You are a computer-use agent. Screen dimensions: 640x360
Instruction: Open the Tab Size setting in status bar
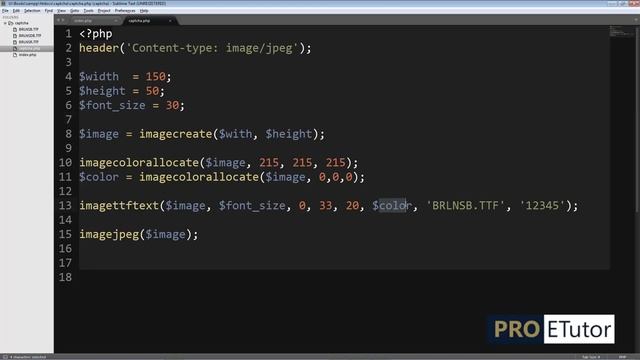(591, 357)
